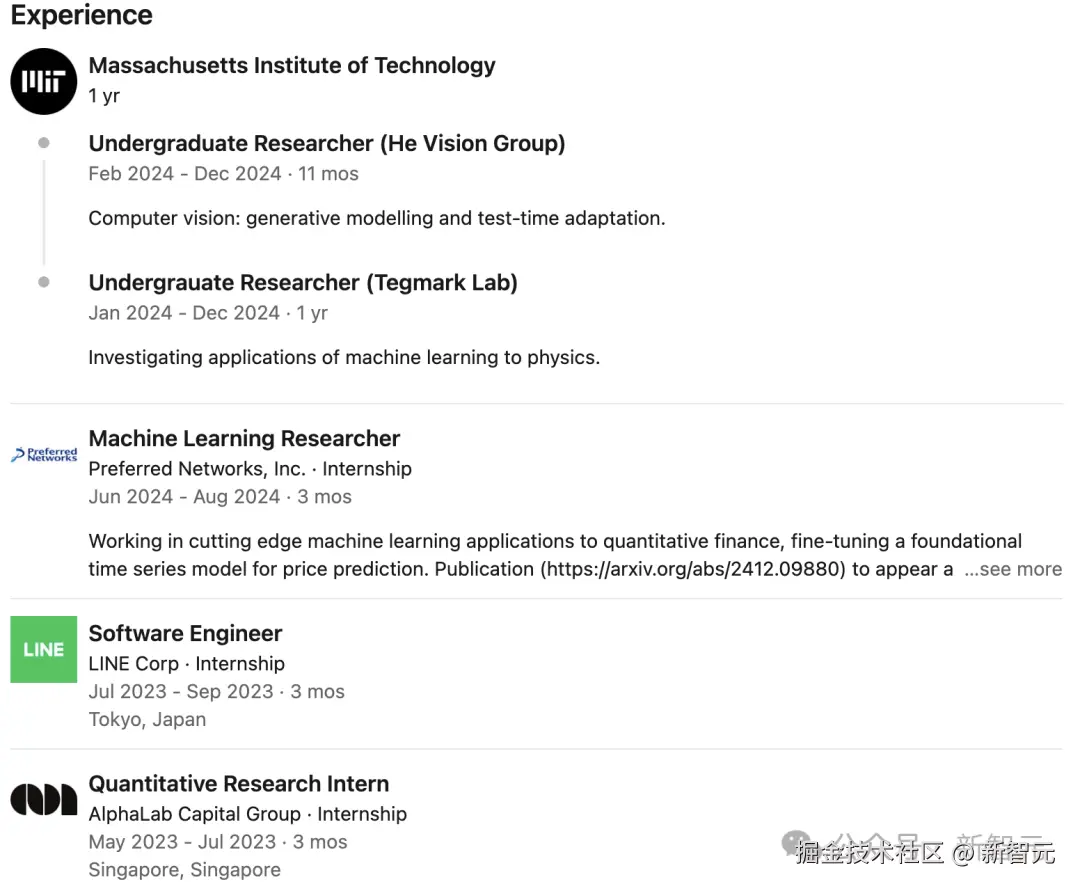1080x891 pixels.
Task: Open Massachusetts Institute of Technology company link
Action: pyautogui.click(x=291, y=66)
